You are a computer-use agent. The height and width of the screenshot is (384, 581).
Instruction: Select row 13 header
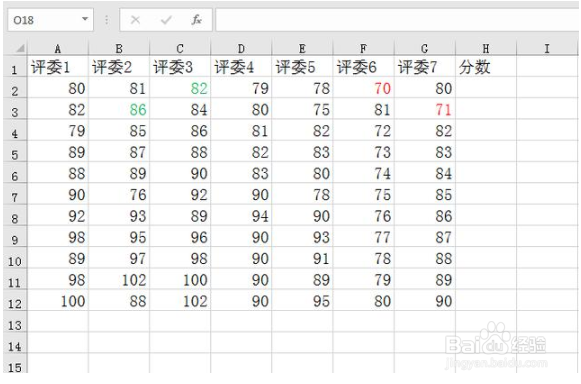click(15, 322)
